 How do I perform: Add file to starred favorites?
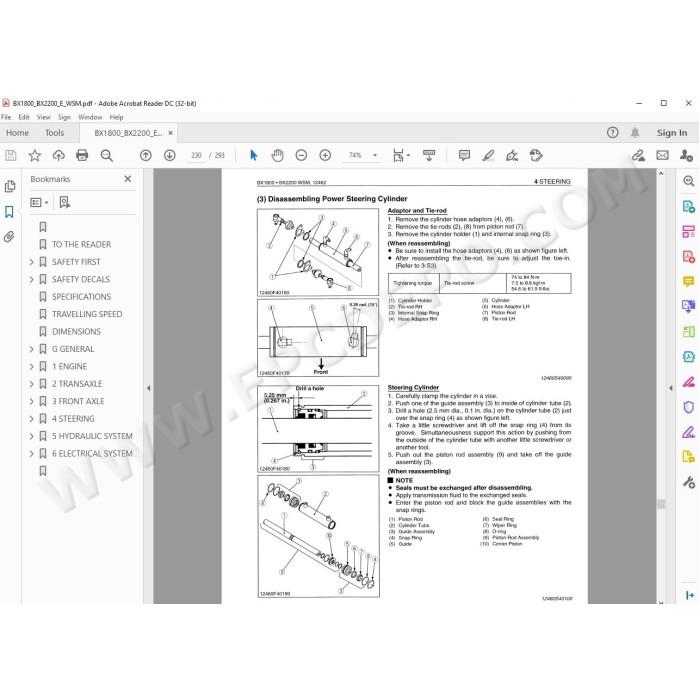34,155
